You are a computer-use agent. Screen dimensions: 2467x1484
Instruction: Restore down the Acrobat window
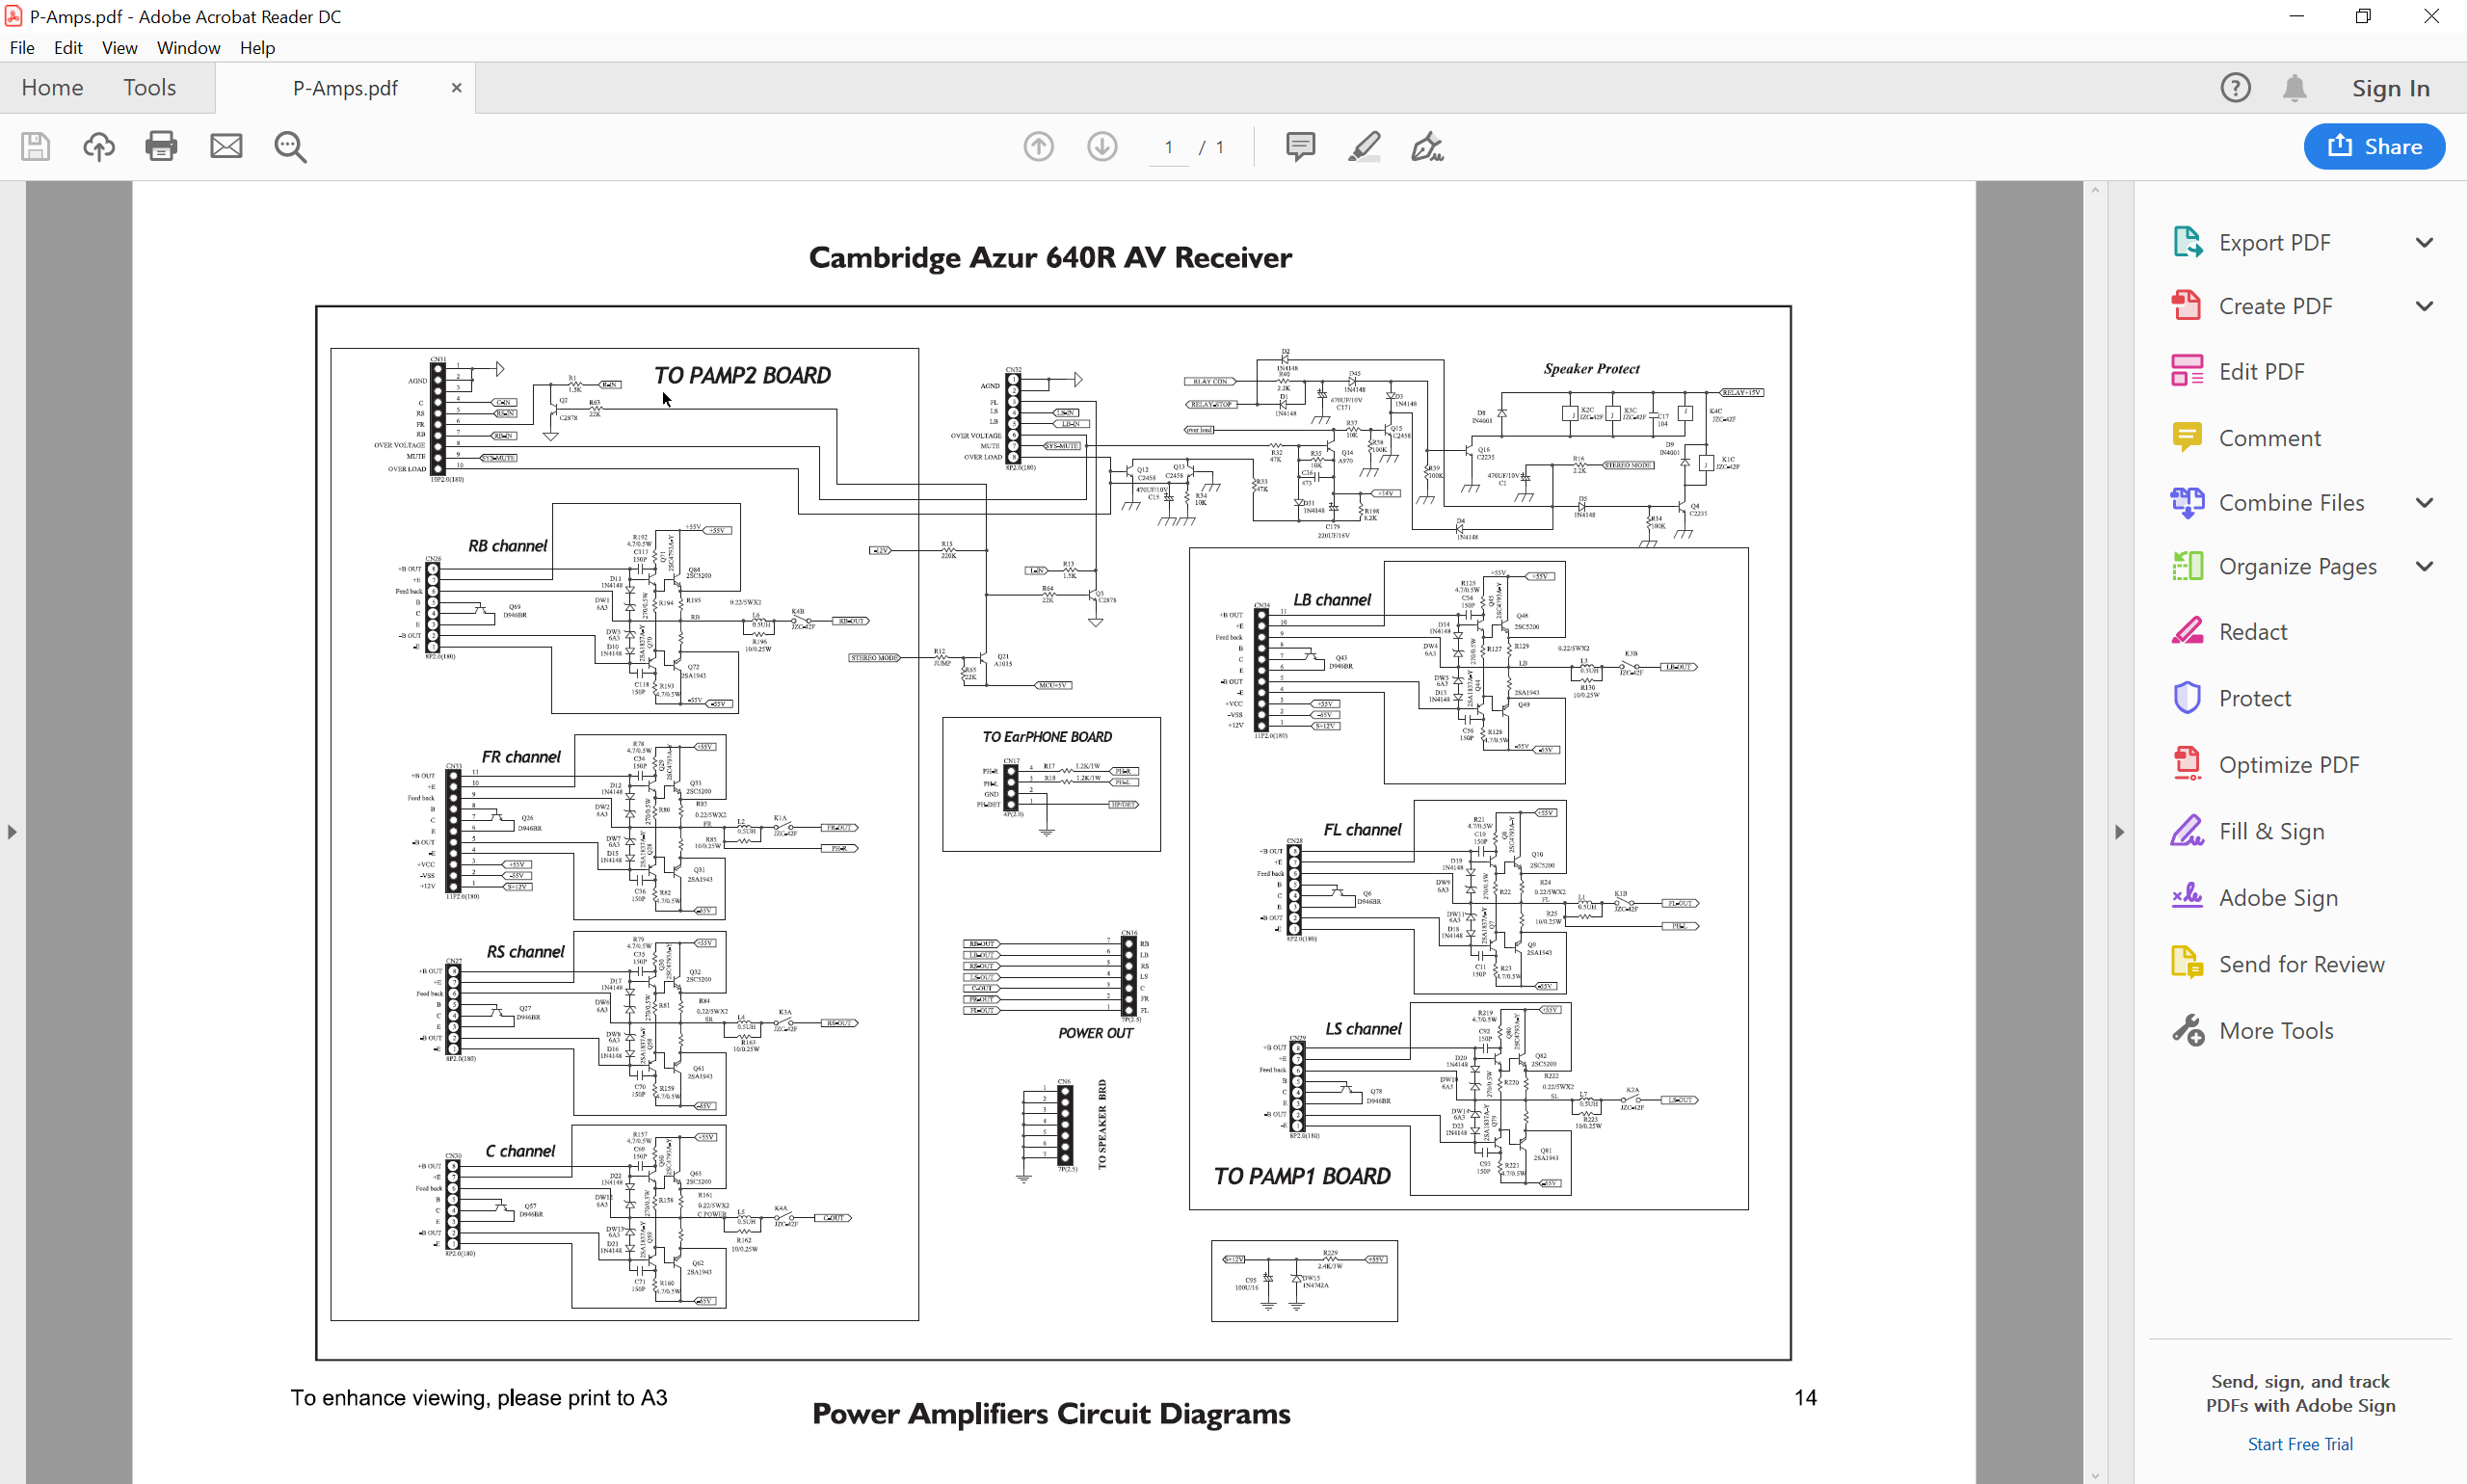2363,16
